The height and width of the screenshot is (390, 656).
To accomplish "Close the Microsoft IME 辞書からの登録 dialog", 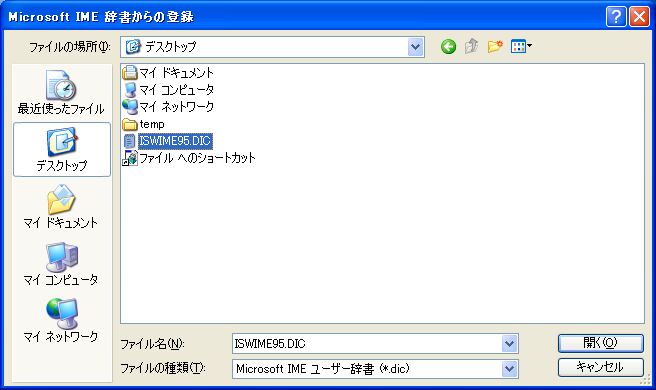I will 639,17.
